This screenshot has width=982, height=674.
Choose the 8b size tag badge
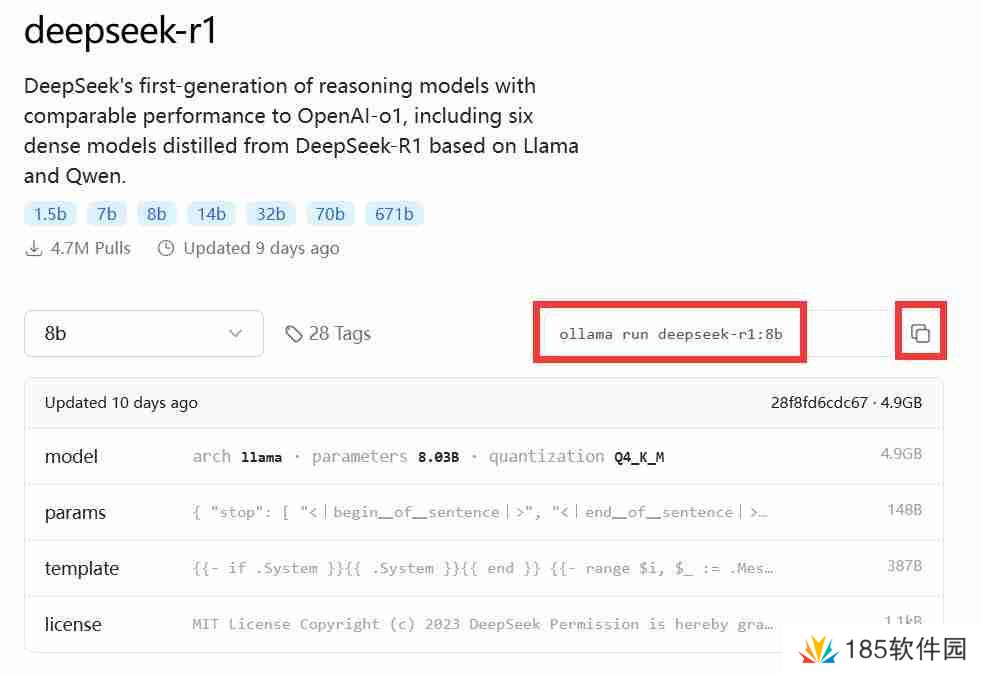coord(156,214)
